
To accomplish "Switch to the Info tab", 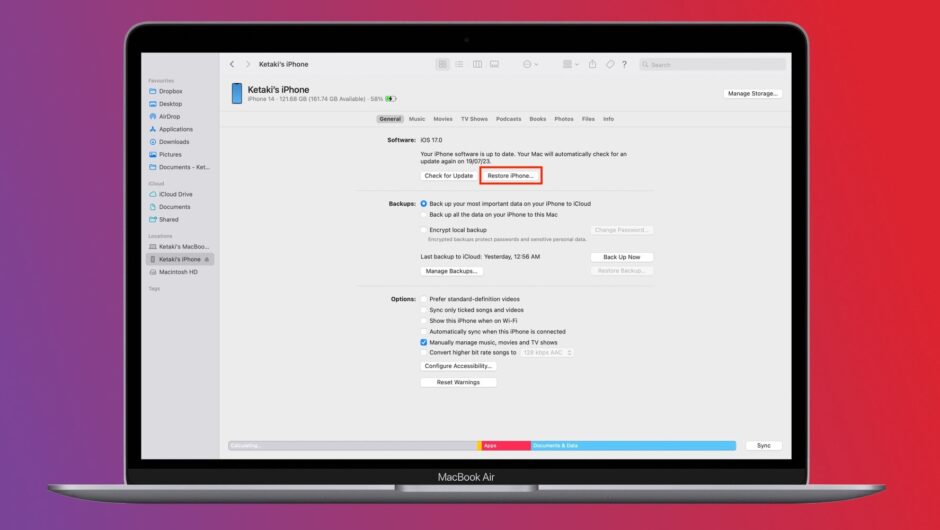I will click(608, 119).
